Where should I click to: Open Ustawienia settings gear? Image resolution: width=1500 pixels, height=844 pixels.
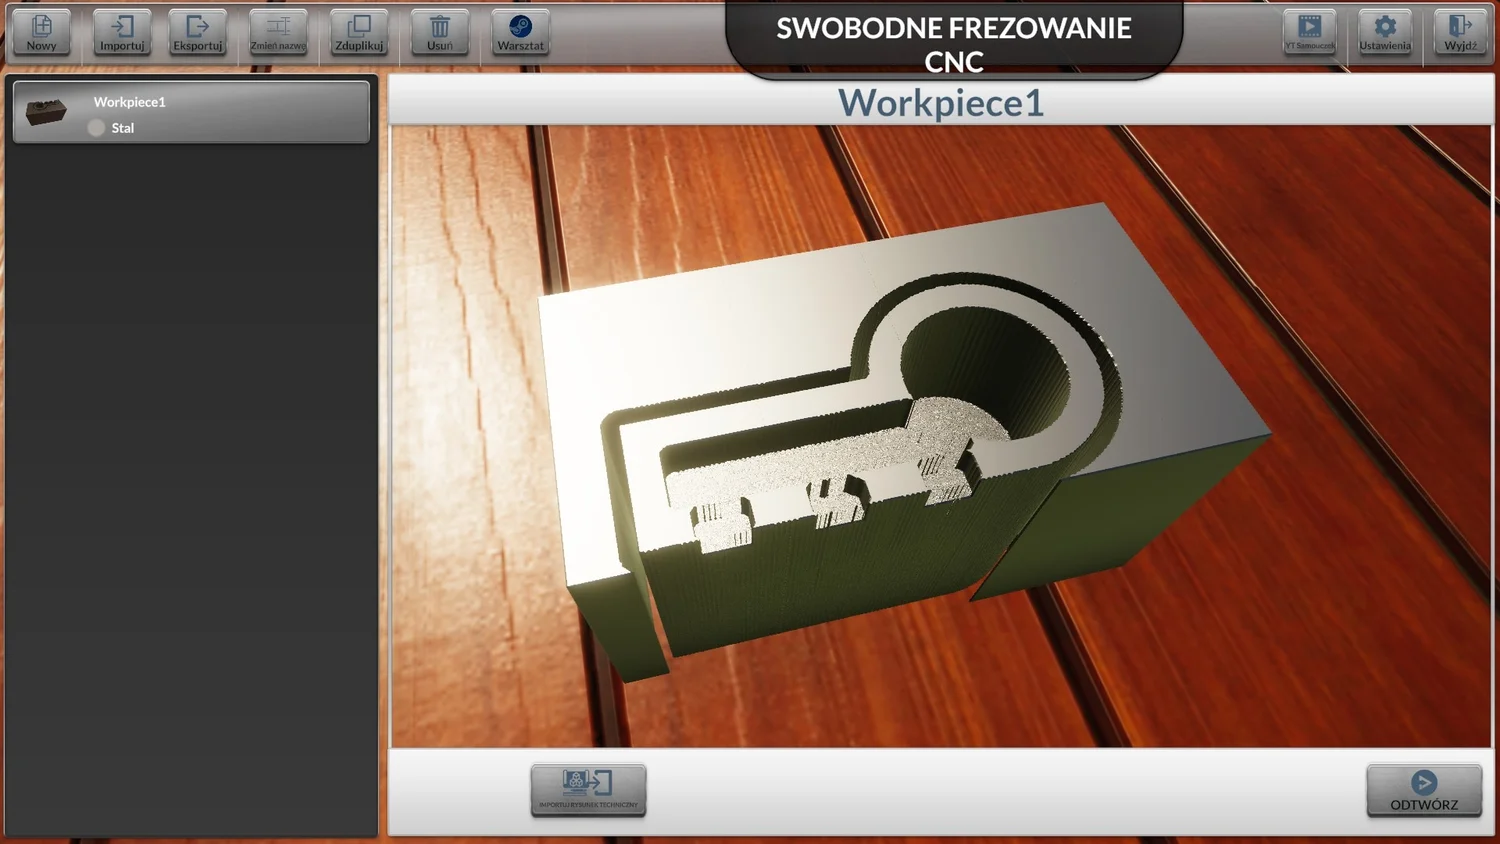[1385, 32]
